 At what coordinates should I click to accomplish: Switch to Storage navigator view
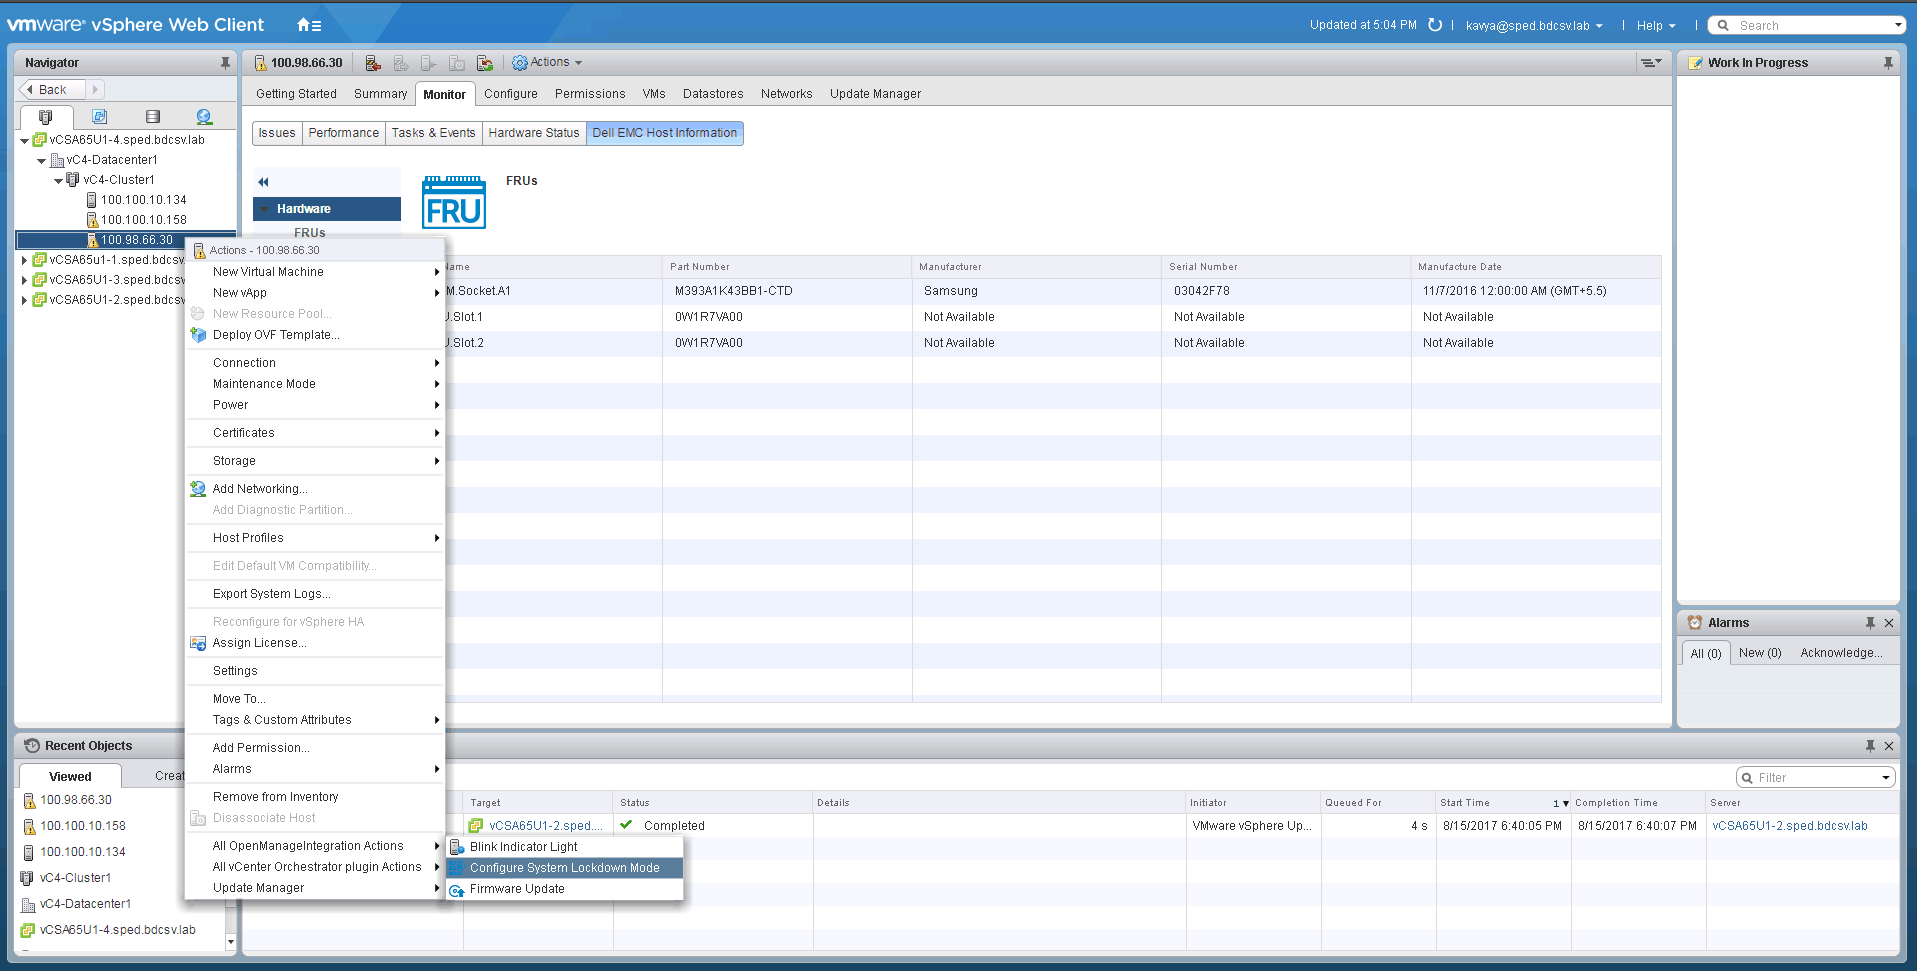click(153, 117)
